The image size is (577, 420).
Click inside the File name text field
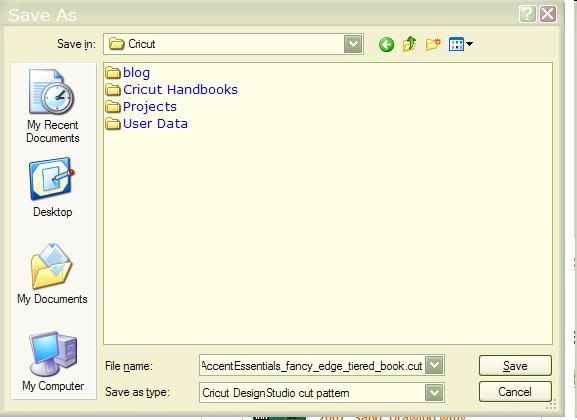(312, 366)
